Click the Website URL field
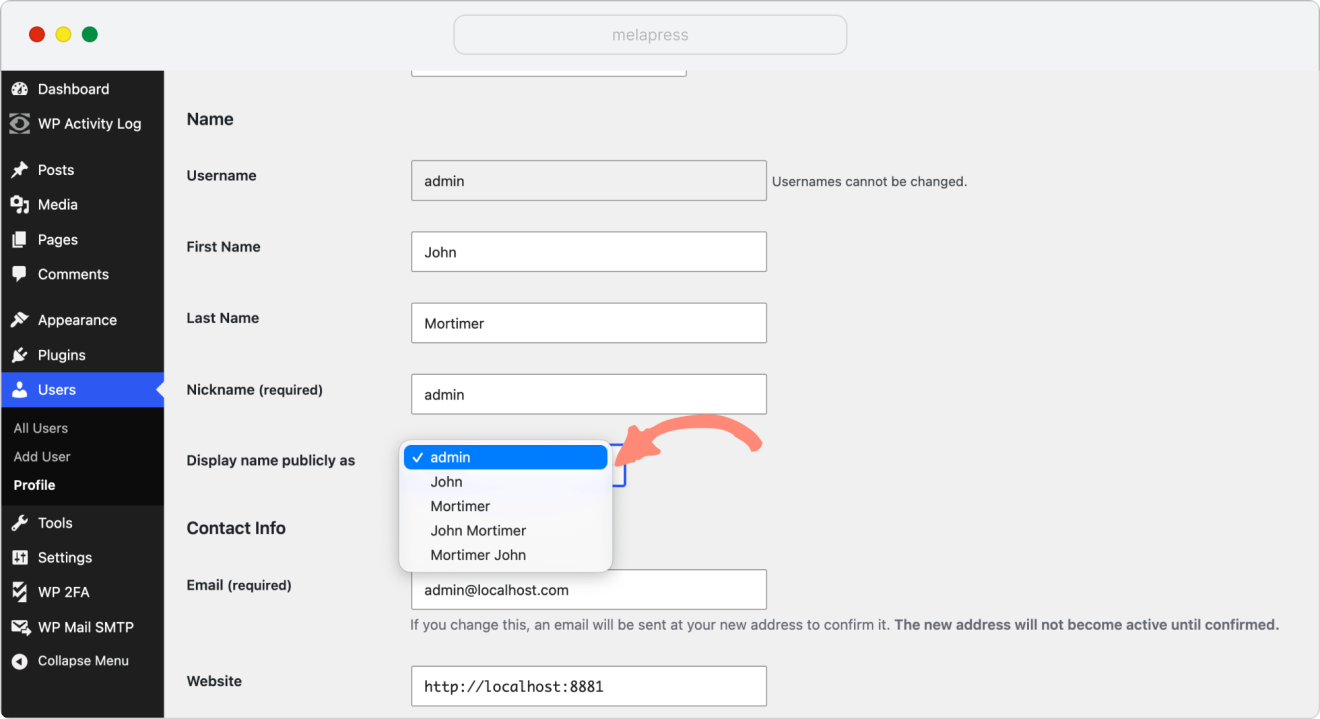Image resolution: width=1320 pixels, height=719 pixels. point(589,686)
